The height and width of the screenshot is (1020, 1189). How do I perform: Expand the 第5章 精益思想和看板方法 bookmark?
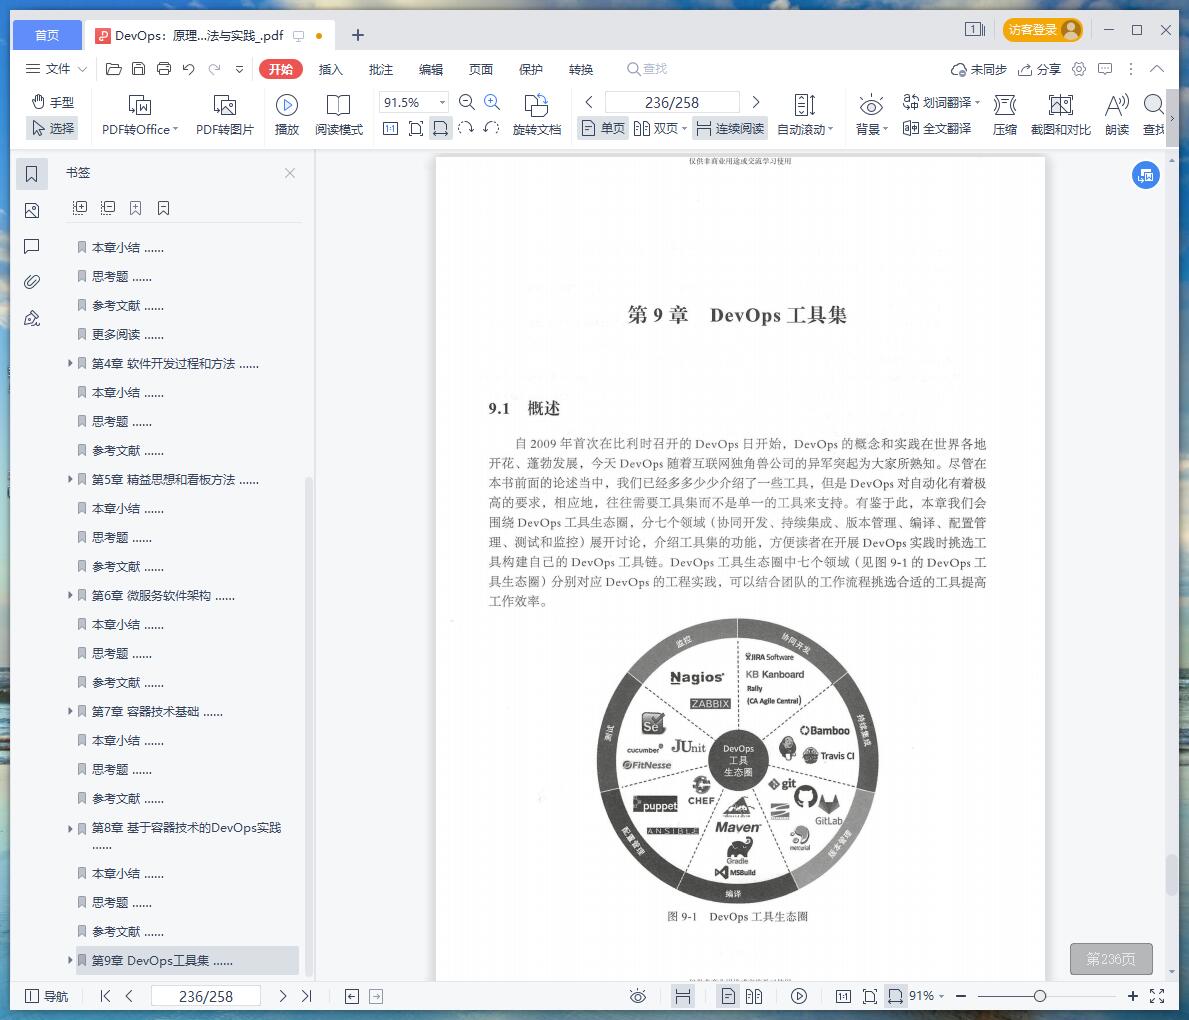pyautogui.click(x=71, y=479)
